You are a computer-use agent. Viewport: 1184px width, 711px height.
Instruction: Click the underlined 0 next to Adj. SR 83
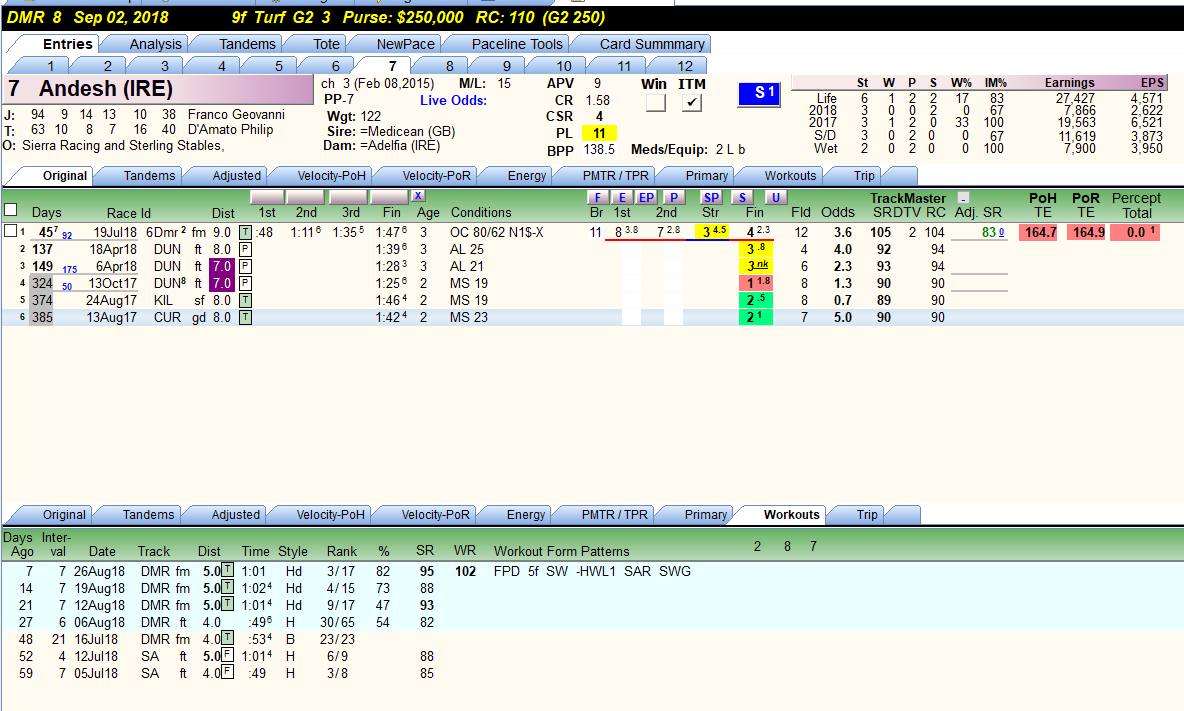click(1001, 232)
